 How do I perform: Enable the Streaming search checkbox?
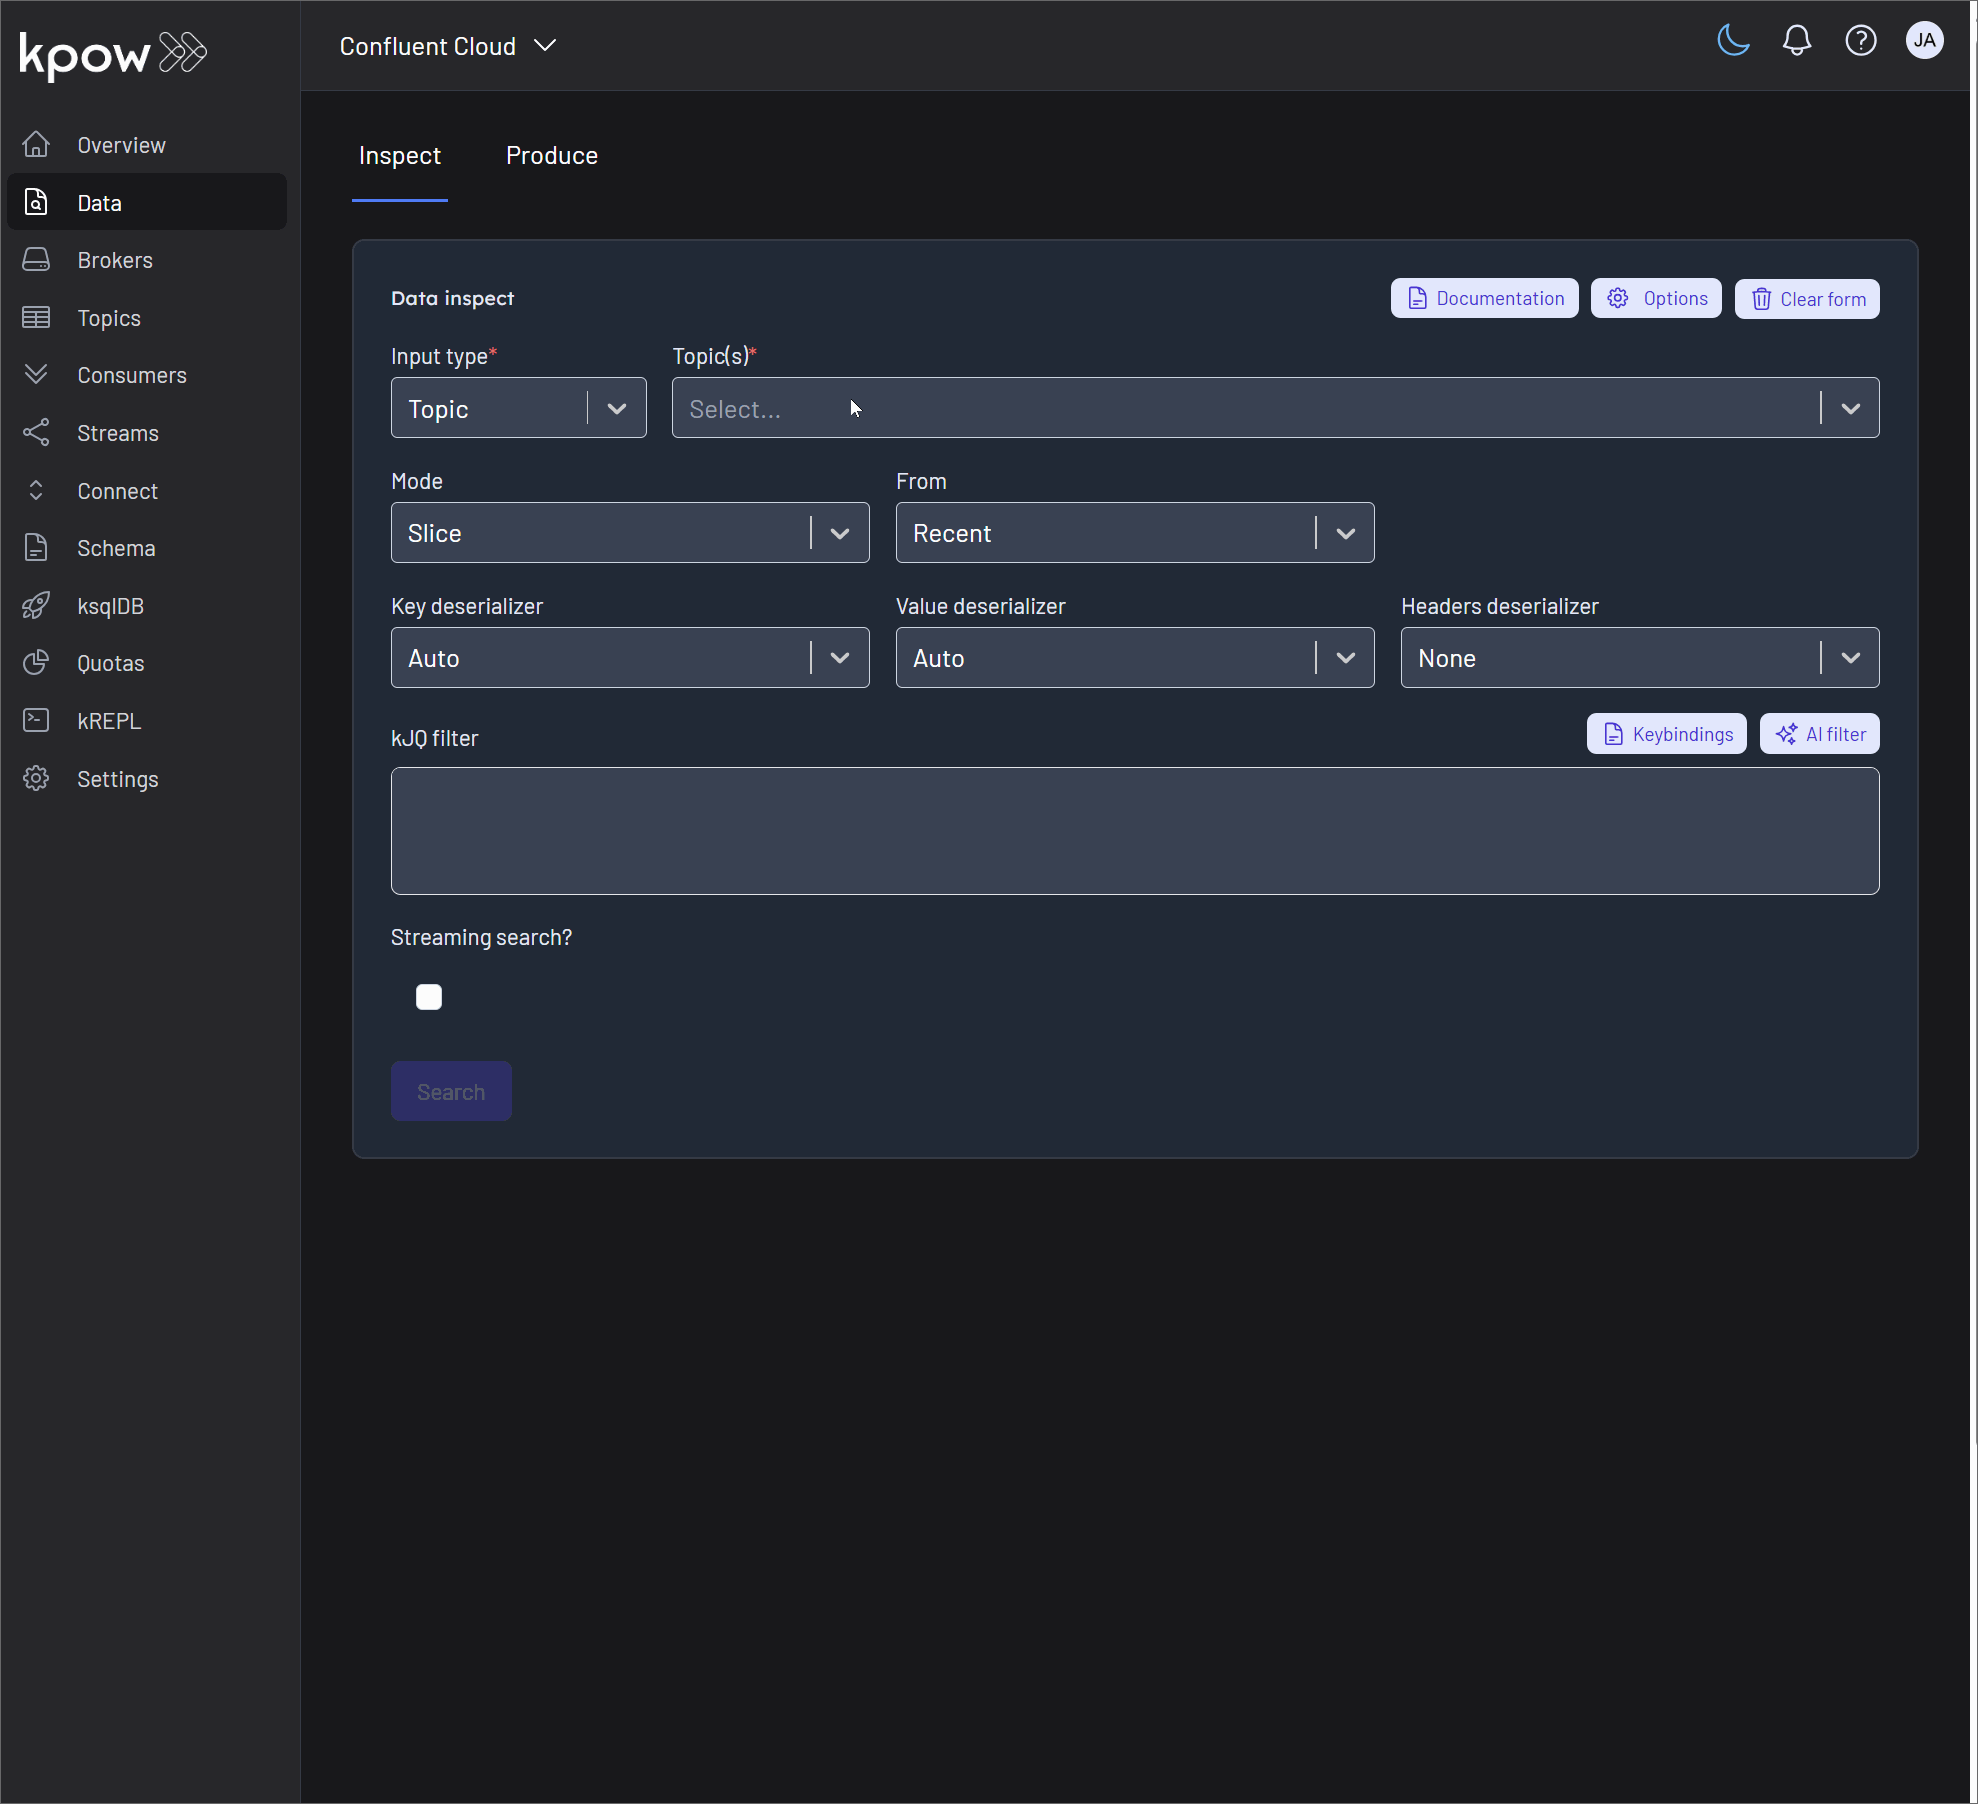428,996
